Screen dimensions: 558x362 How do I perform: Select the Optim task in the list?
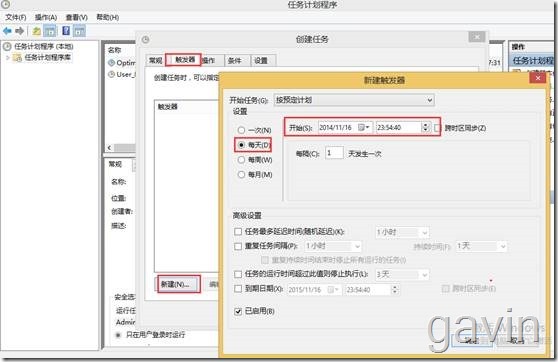click(122, 63)
